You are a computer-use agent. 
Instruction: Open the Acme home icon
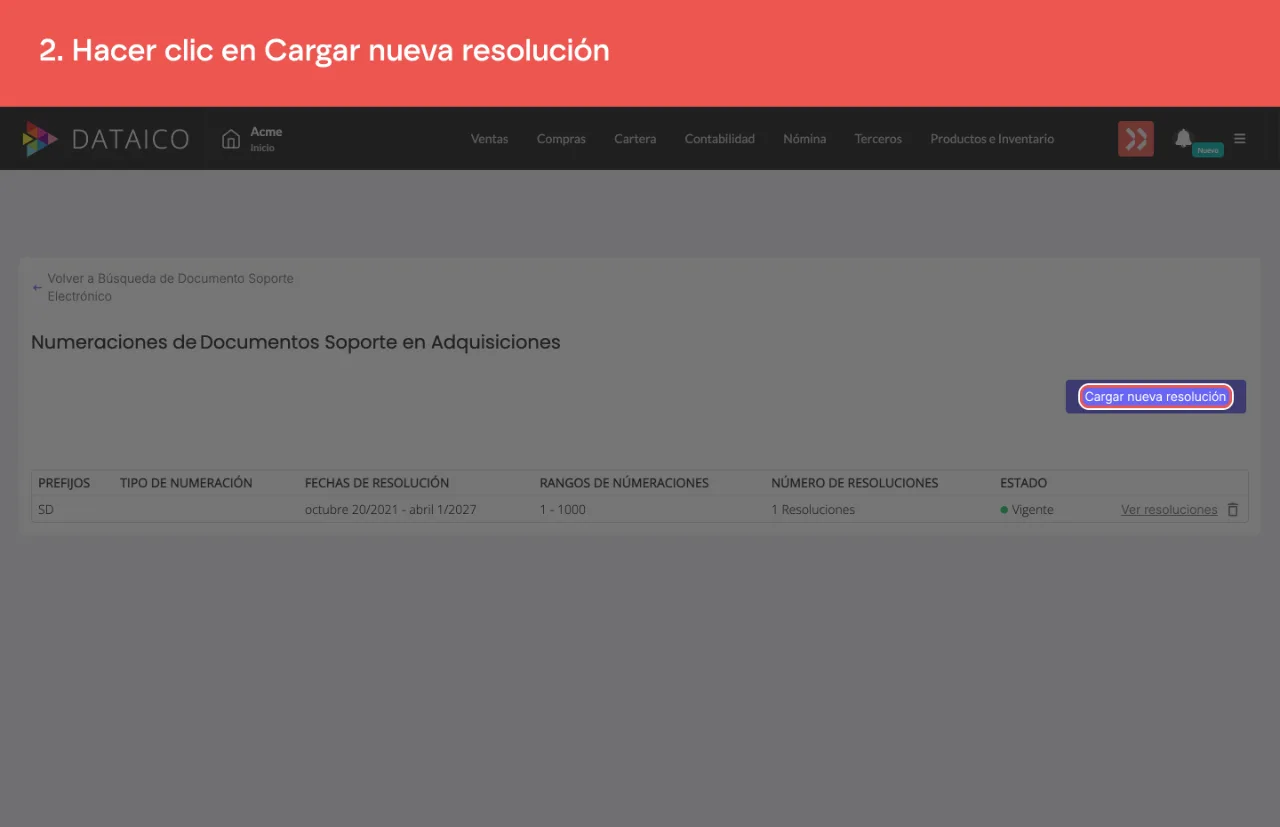tap(231, 139)
